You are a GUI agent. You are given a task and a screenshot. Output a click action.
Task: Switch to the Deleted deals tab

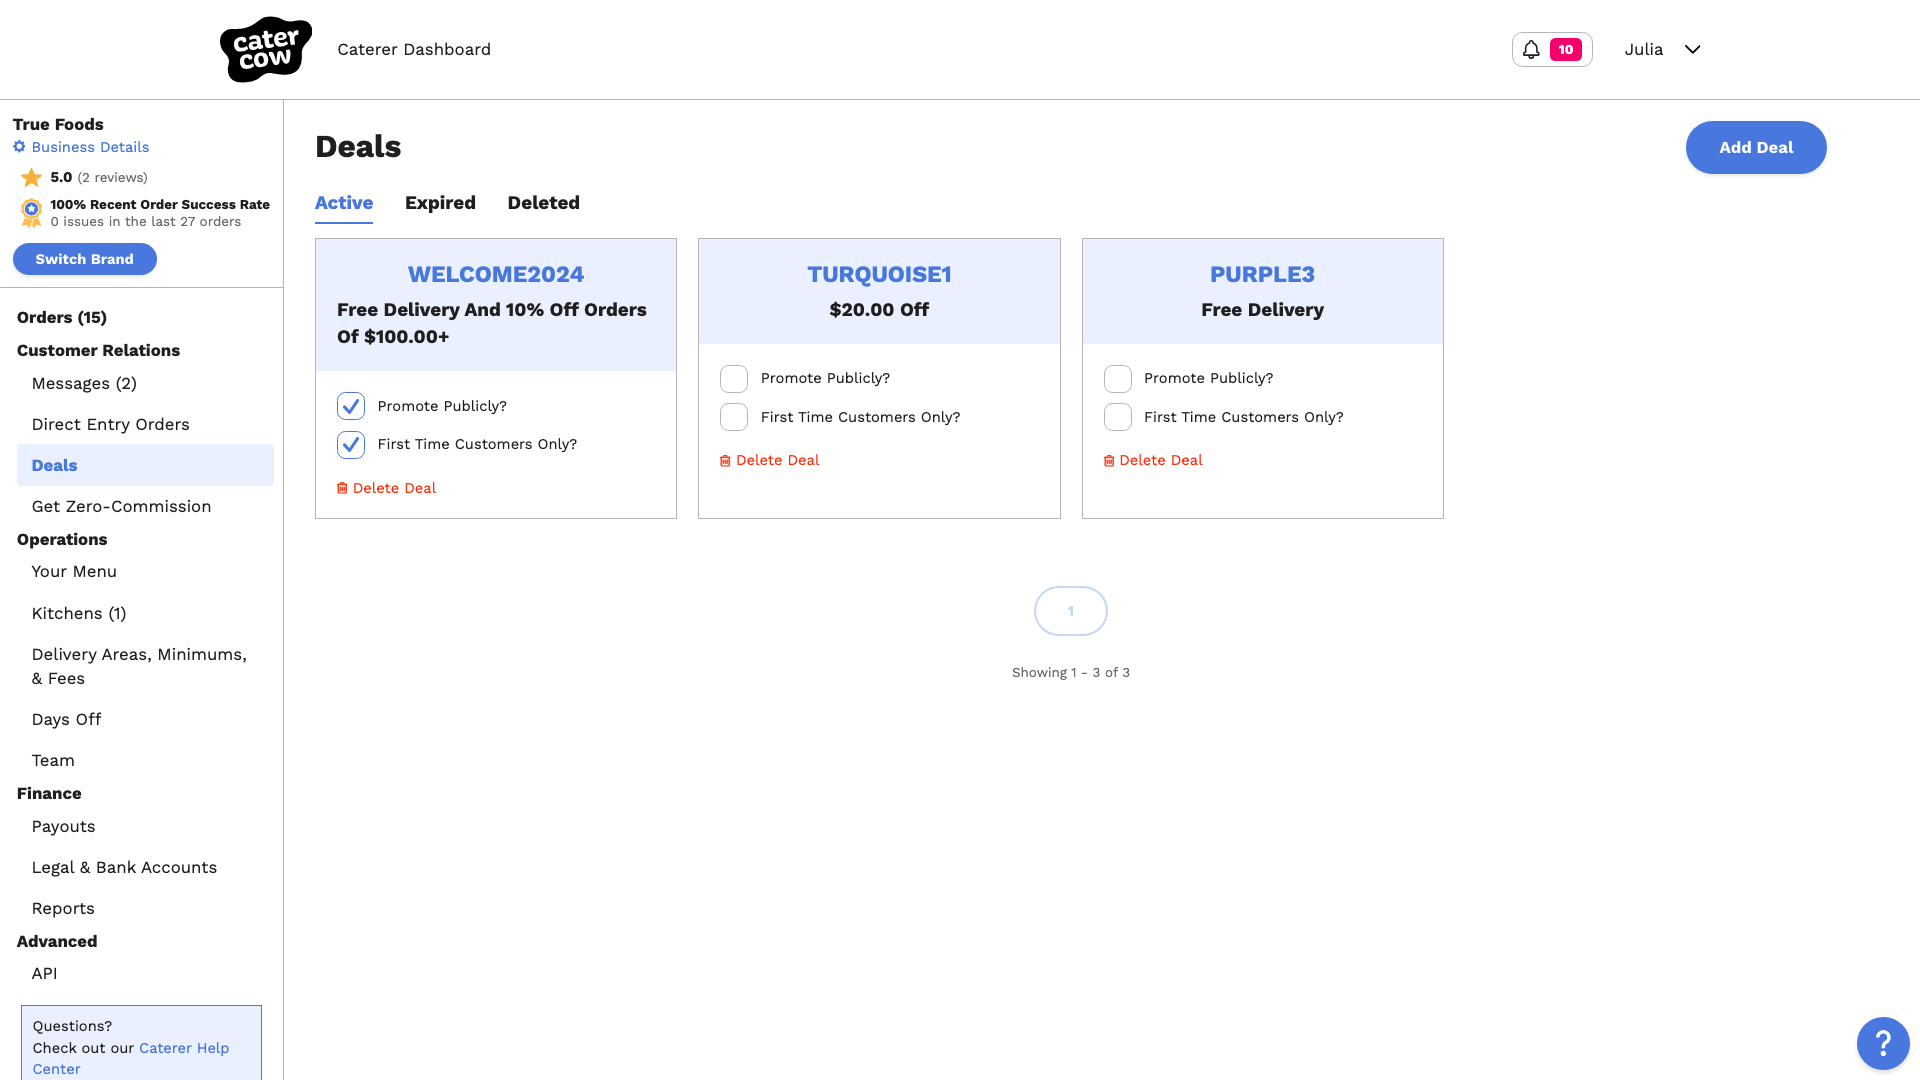click(x=543, y=203)
